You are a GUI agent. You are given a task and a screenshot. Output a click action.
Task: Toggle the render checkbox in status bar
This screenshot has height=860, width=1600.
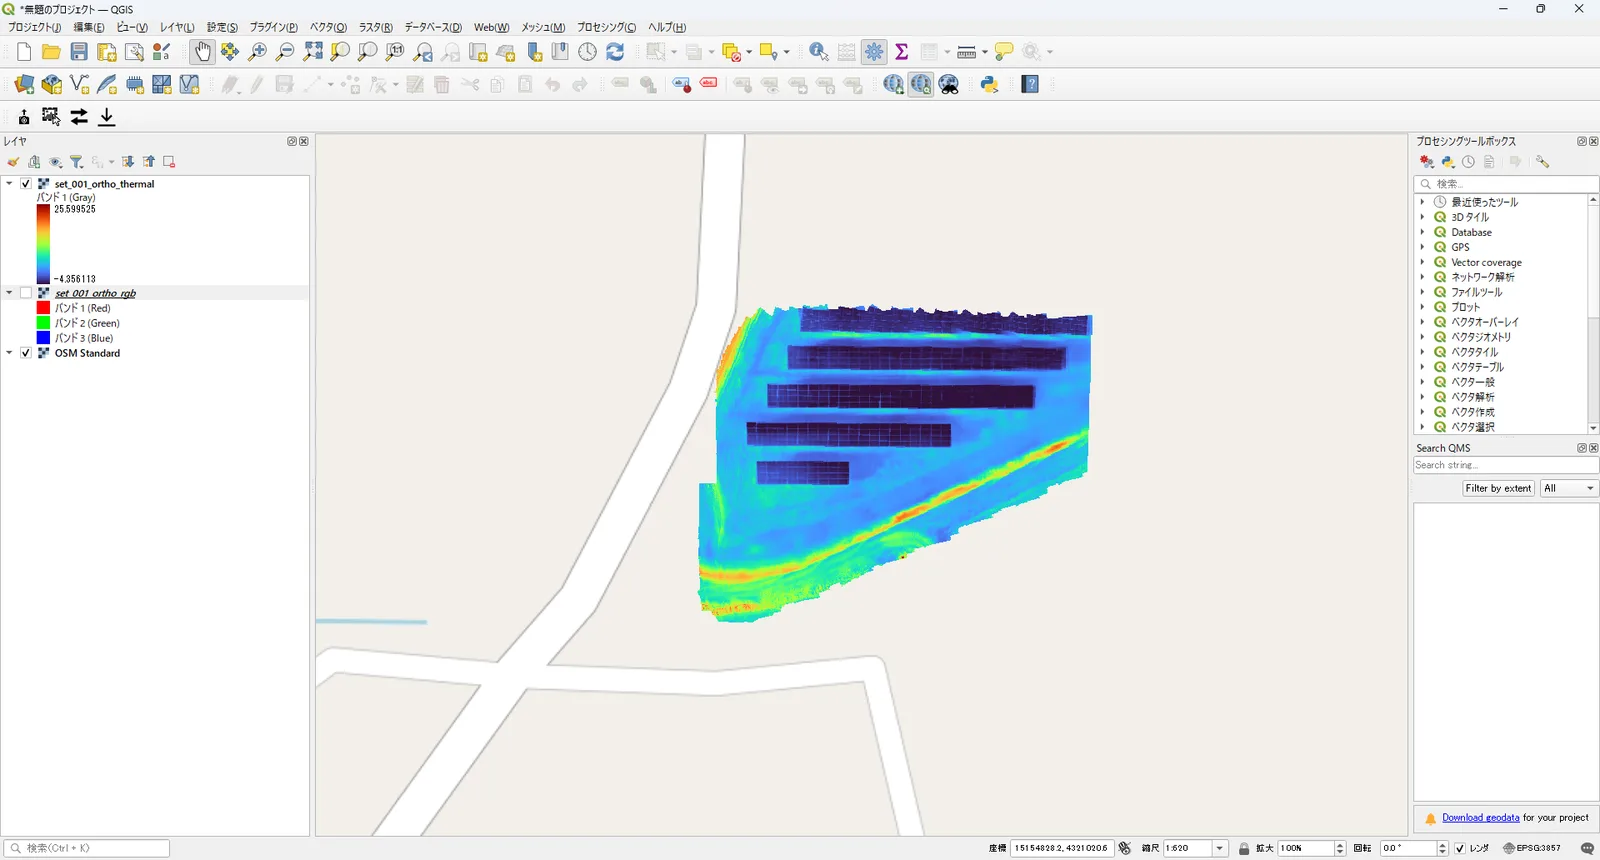coord(1460,848)
